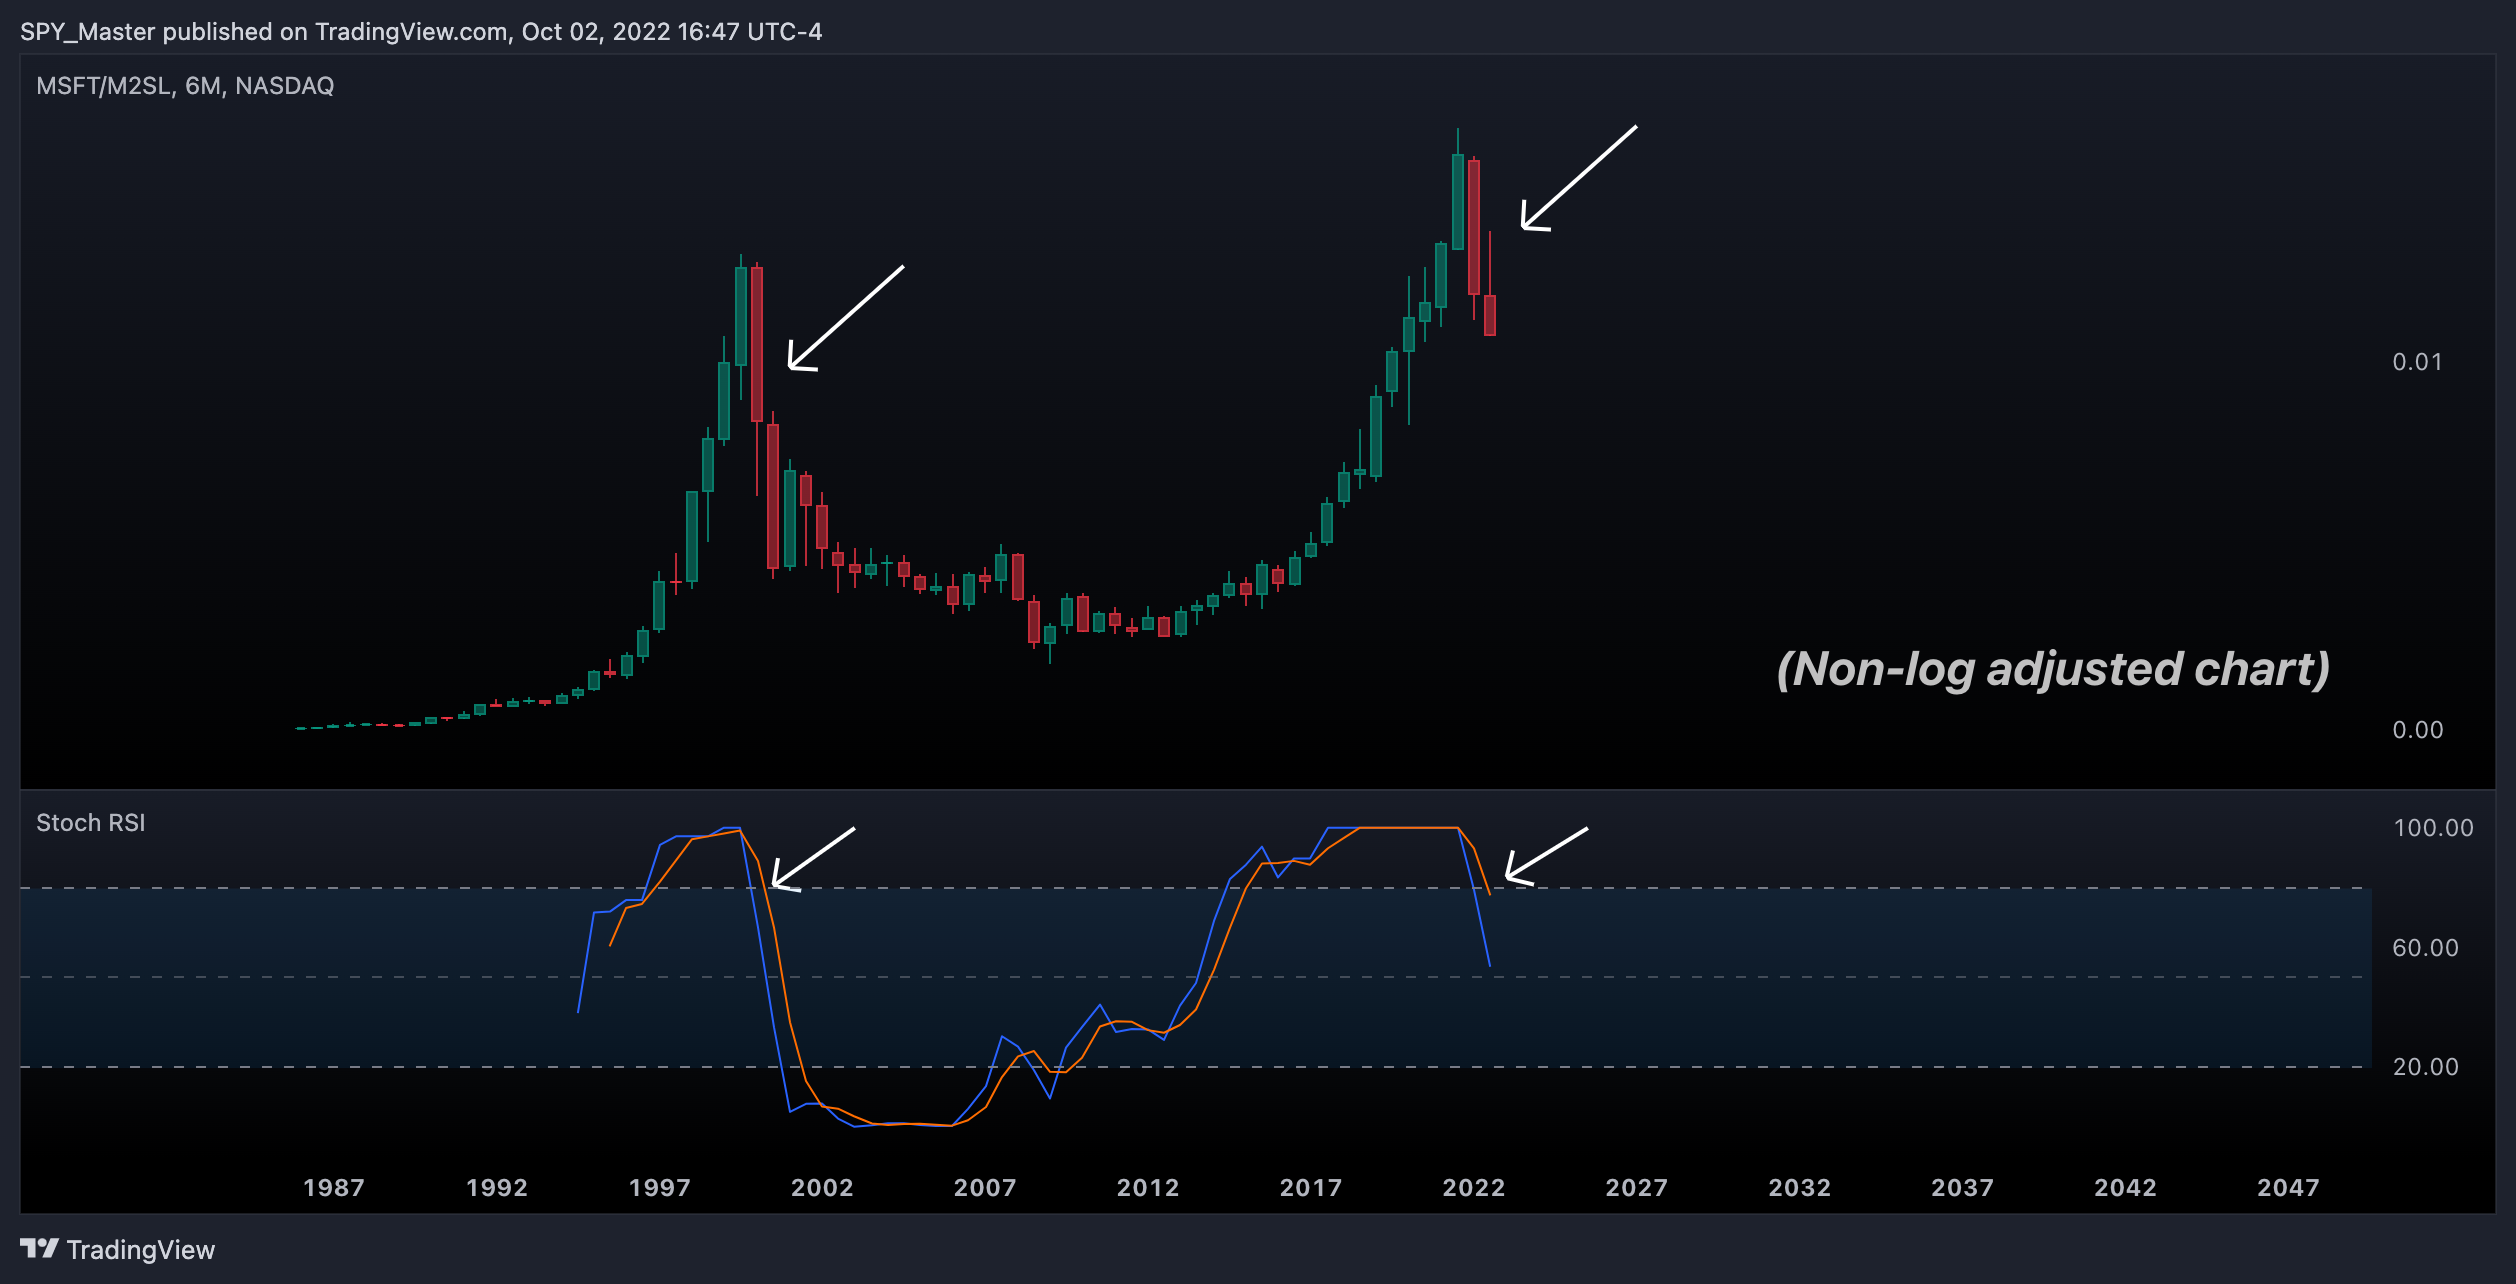The height and width of the screenshot is (1284, 2516).
Task: Select the 2007 date label
Action: click(985, 1188)
